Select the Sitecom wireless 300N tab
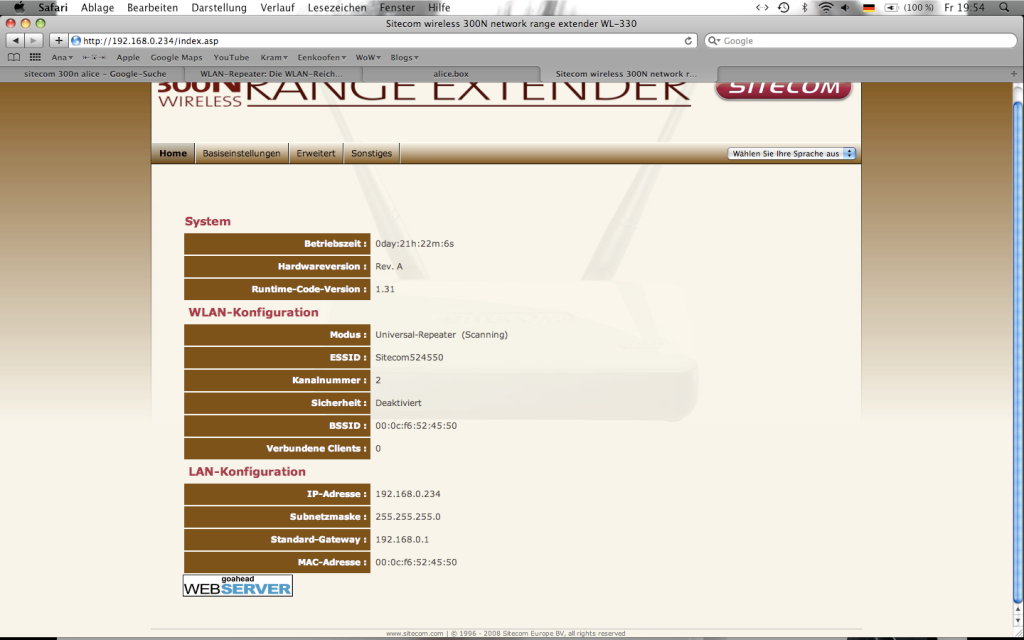Screen dimensions: 1024x640 tap(627, 74)
